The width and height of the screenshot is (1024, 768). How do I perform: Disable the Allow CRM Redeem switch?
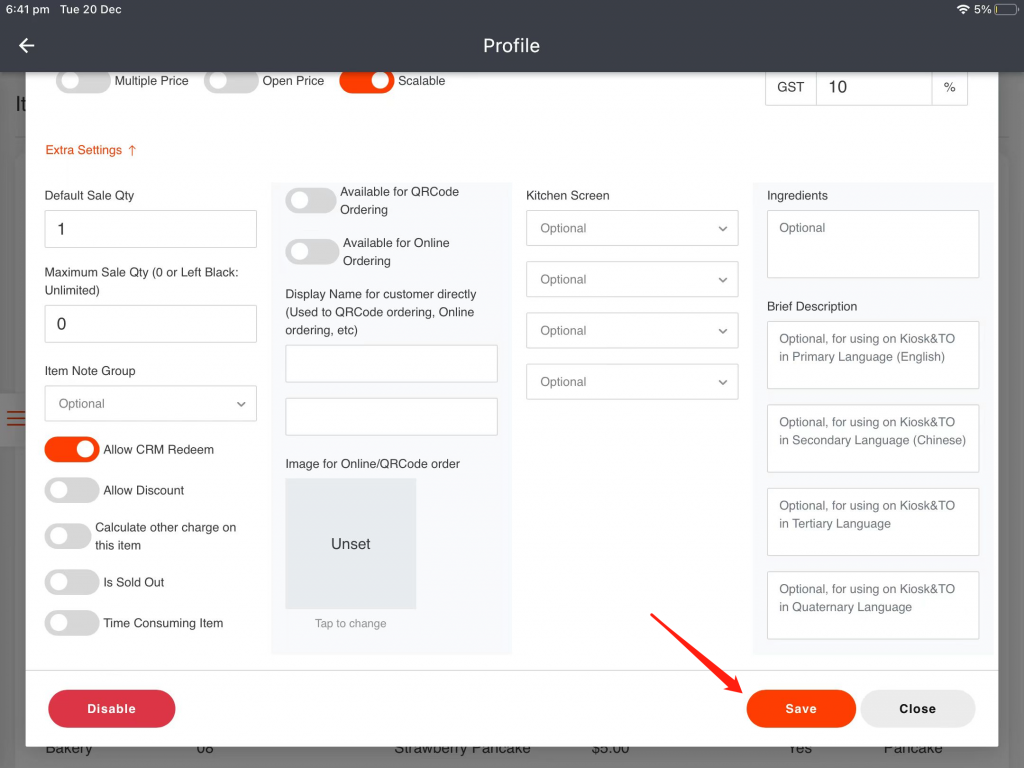72,450
